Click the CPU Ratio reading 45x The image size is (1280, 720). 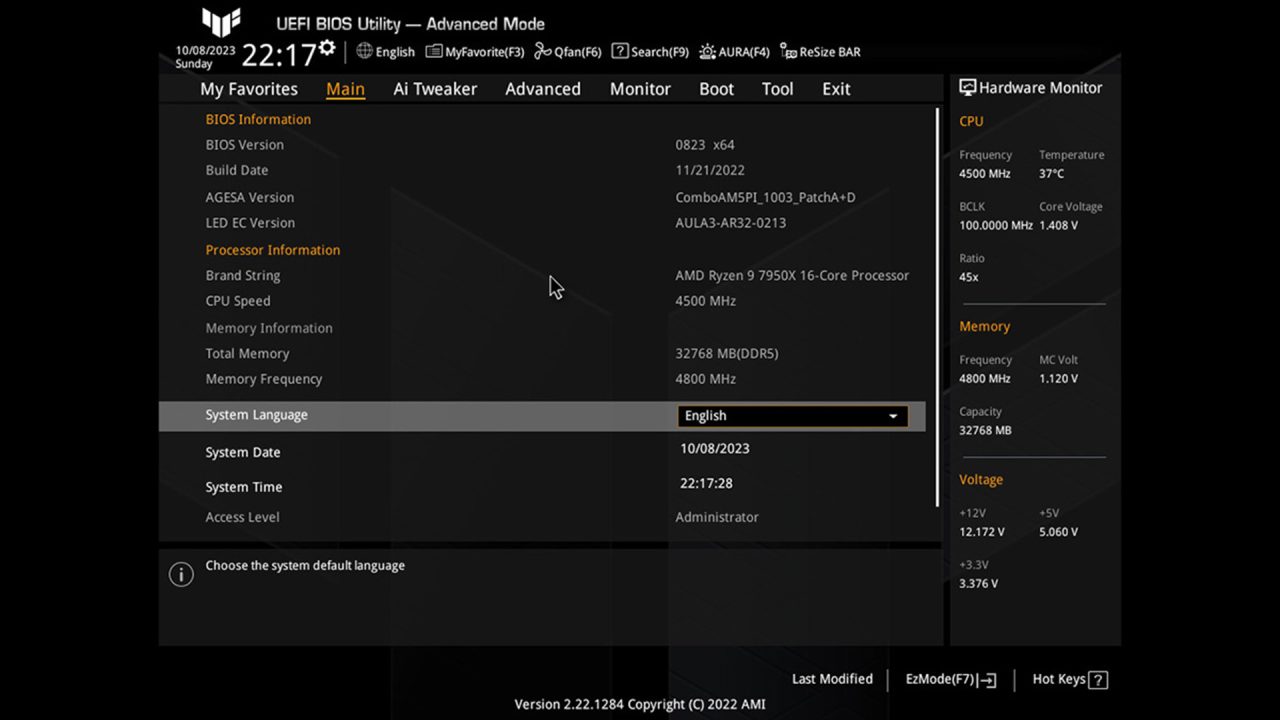(x=969, y=277)
